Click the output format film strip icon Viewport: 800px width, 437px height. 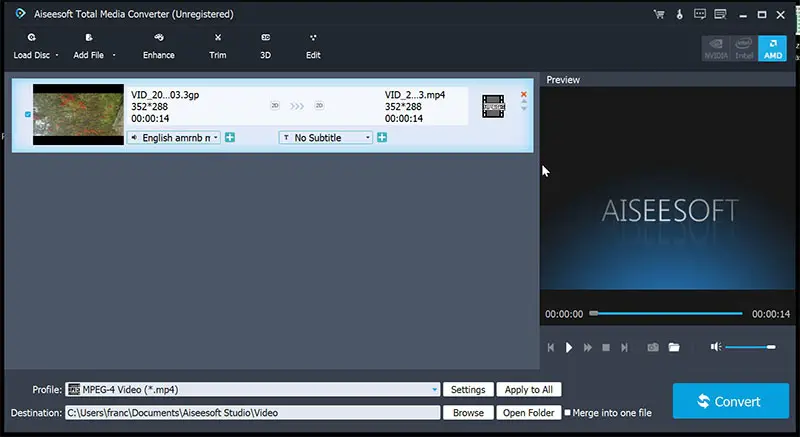click(493, 106)
